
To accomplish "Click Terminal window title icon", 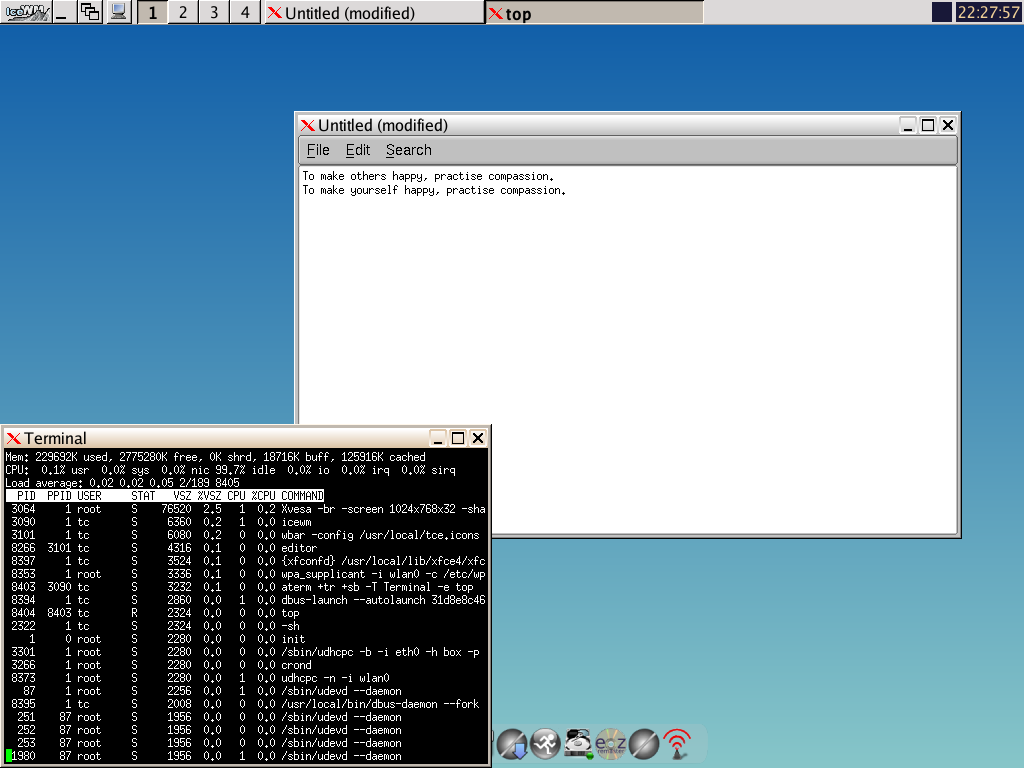I will (14, 438).
